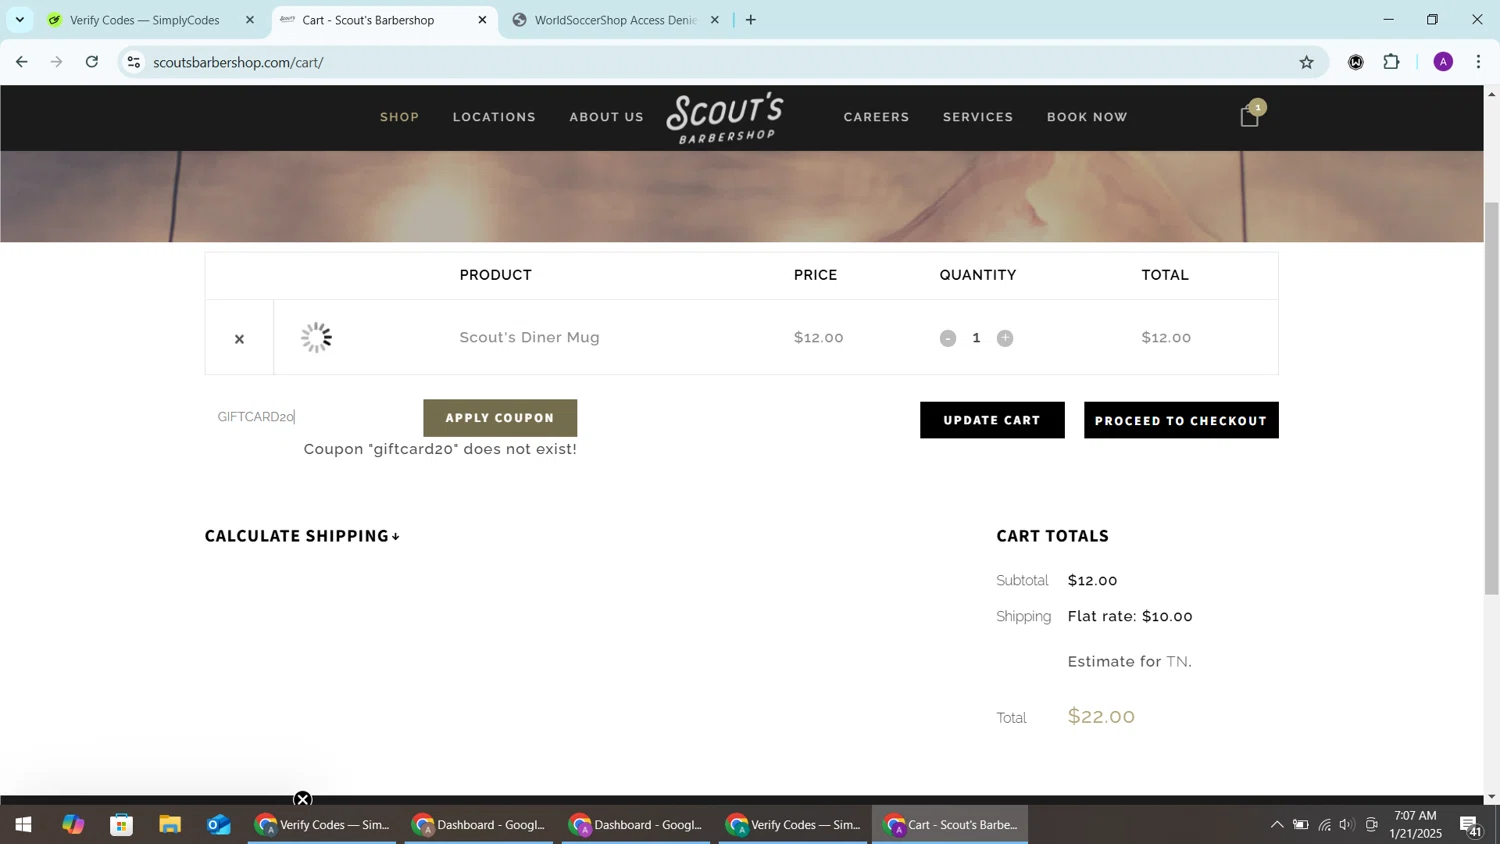Decrease mug quantity with minus button
Screen dimensions: 1500x844
[x=948, y=338]
